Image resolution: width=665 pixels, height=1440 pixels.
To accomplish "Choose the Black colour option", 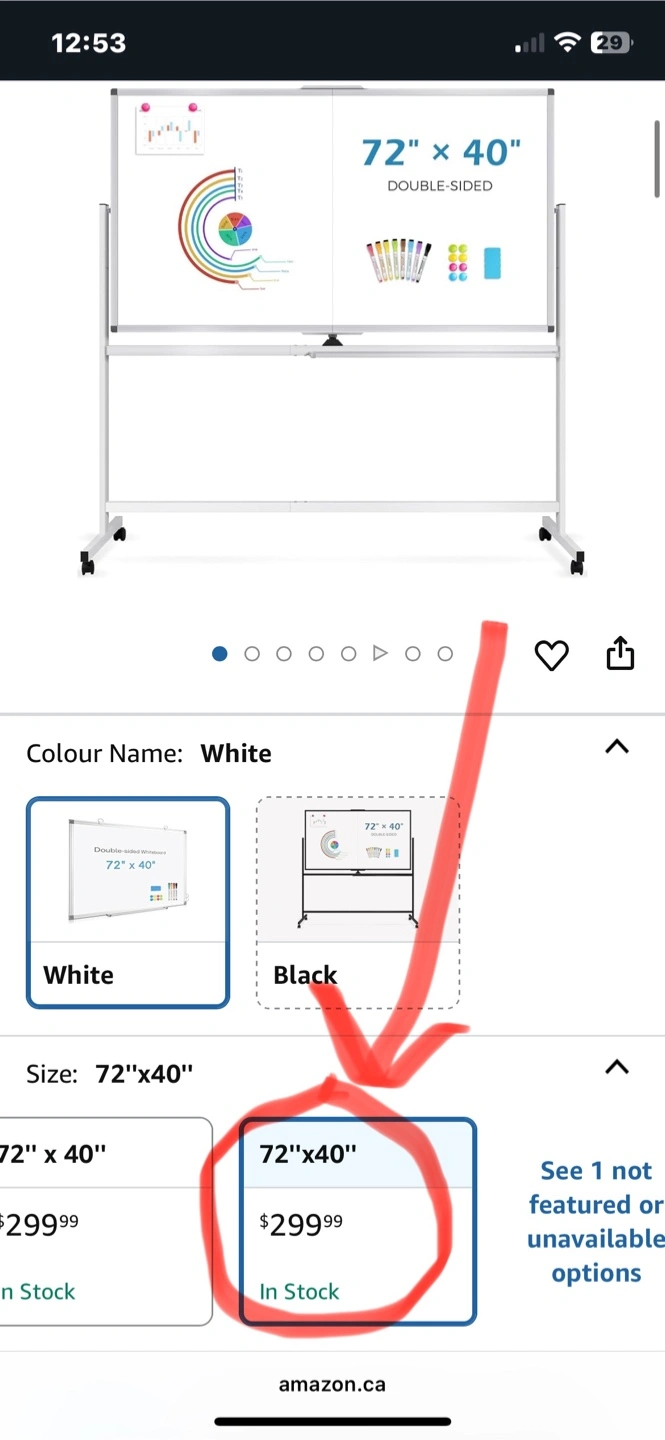I will pos(358,902).
